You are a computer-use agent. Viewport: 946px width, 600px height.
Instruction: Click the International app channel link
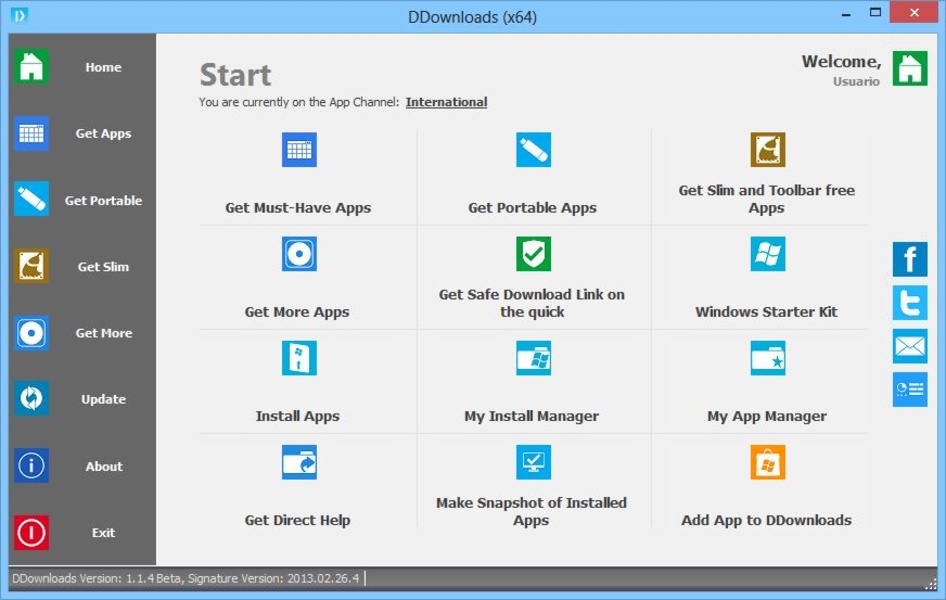coord(446,102)
